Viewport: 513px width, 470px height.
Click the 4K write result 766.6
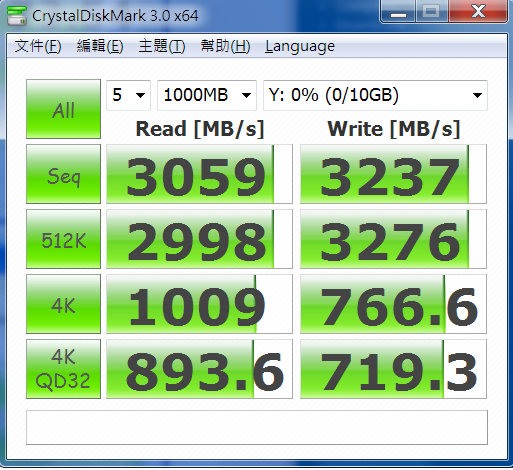click(393, 304)
